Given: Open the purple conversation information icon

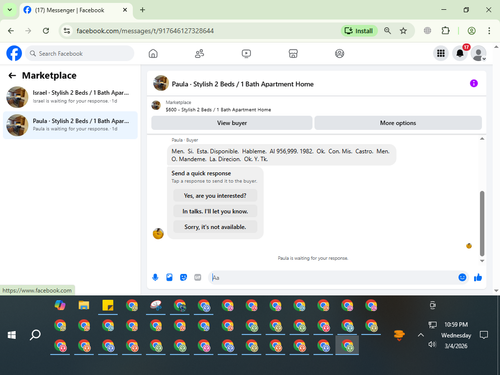Looking at the screenshot, I should point(474,83).
